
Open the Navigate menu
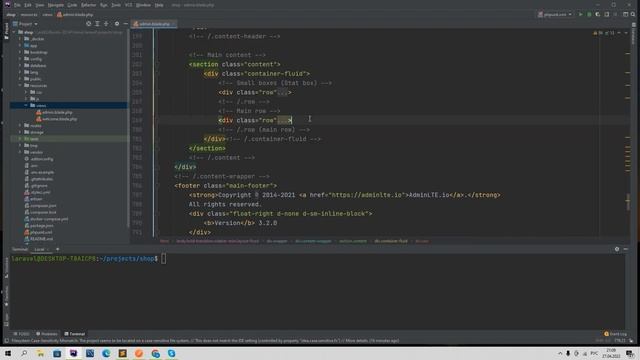click(x=56, y=5)
